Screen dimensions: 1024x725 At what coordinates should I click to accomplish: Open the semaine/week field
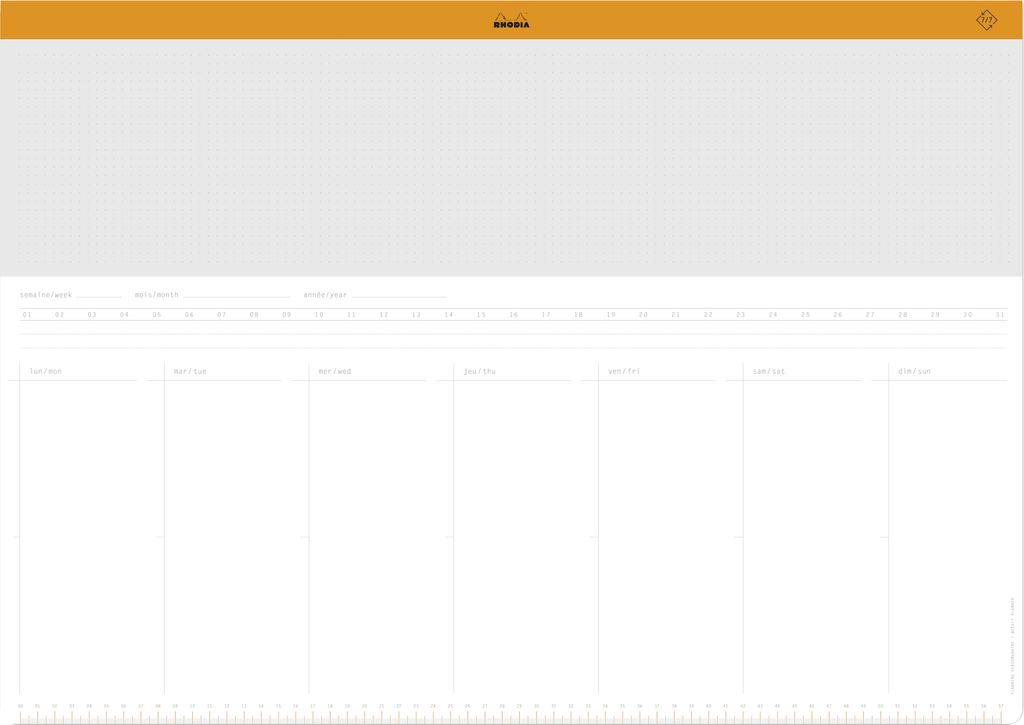pos(100,294)
